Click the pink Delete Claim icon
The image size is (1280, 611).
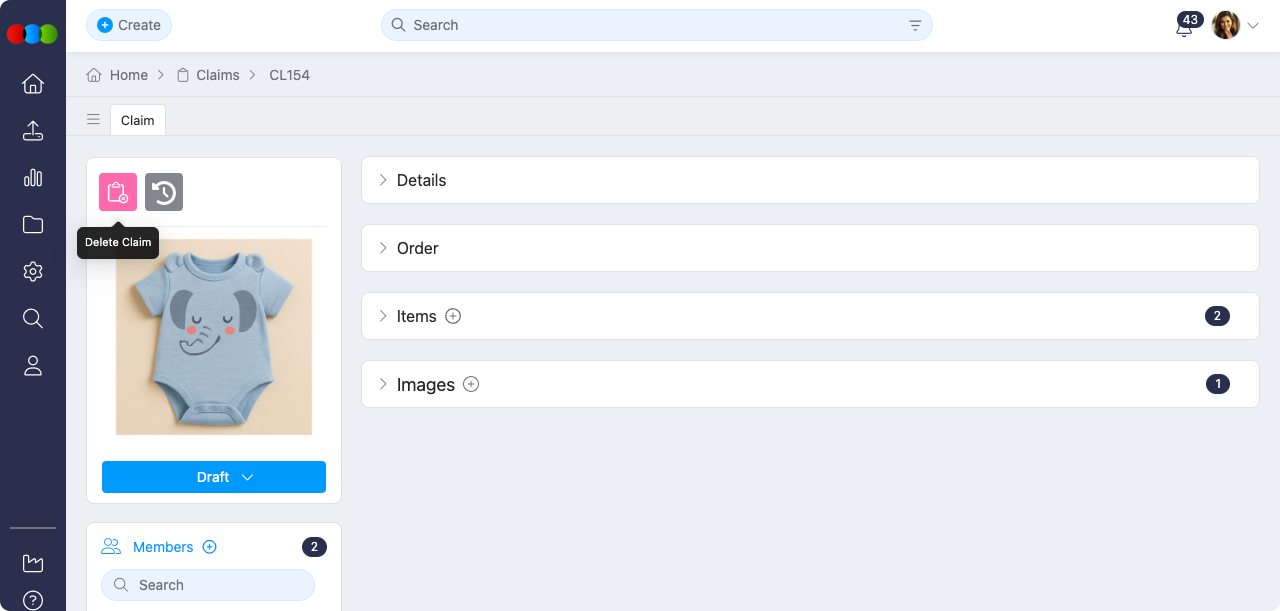tap(118, 192)
